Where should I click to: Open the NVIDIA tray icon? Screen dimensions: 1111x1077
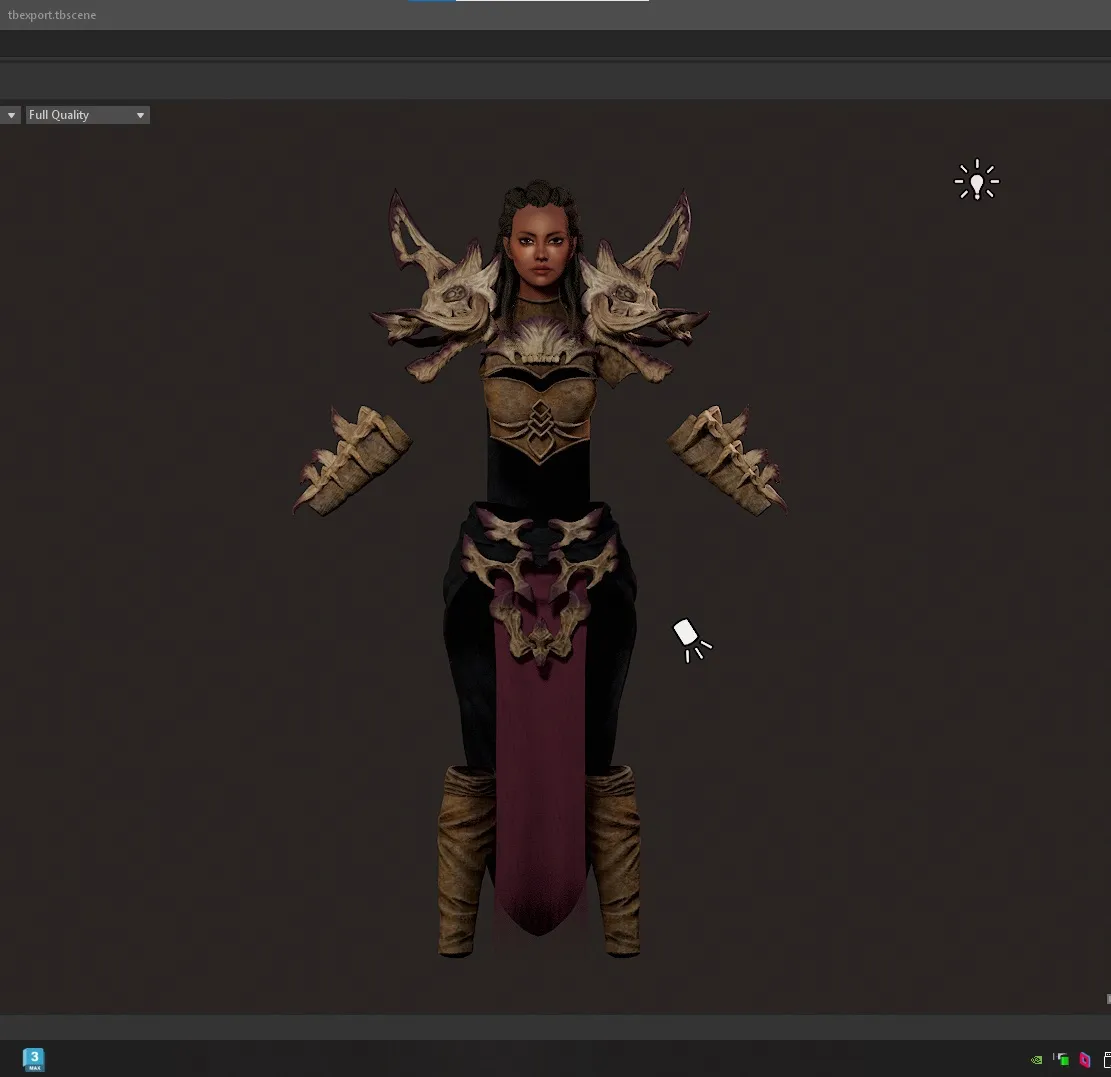pos(1037,1060)
